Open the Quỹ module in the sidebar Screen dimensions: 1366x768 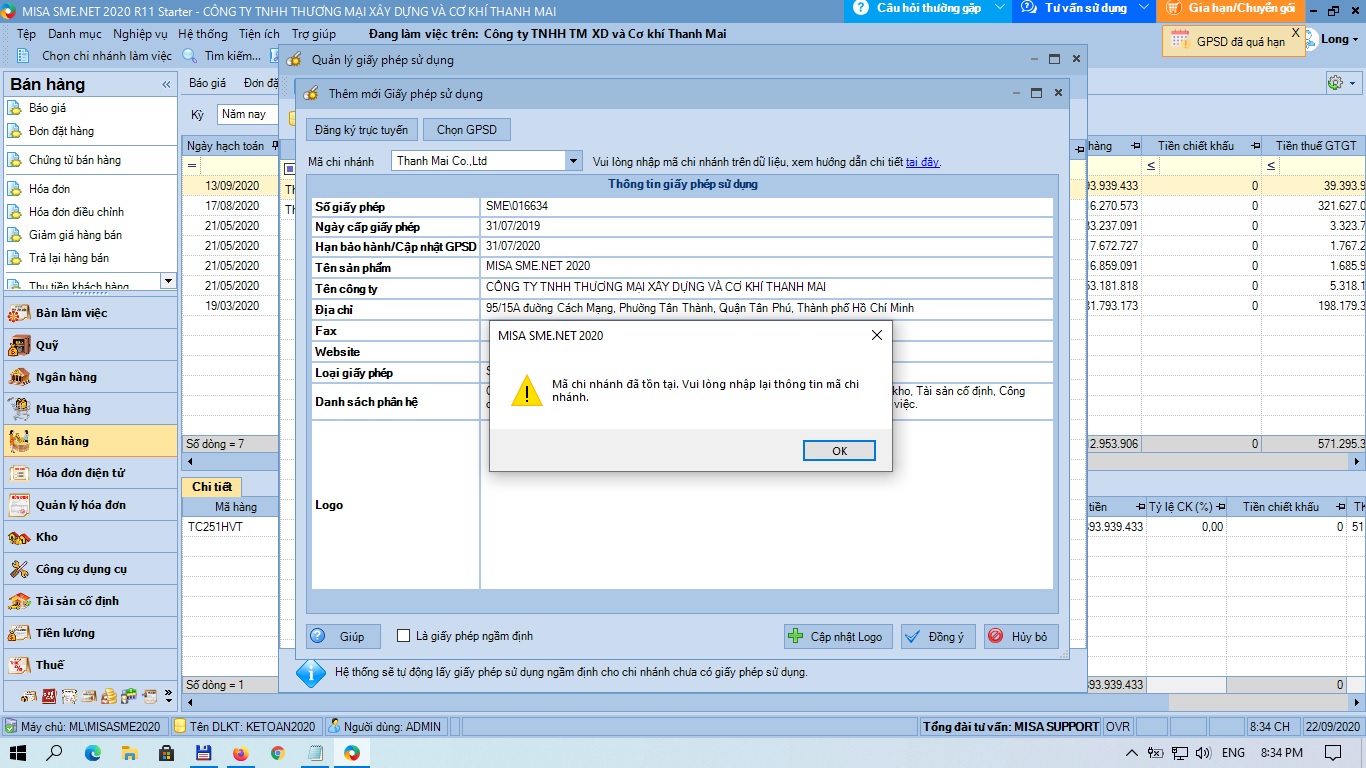pos(91,345)
